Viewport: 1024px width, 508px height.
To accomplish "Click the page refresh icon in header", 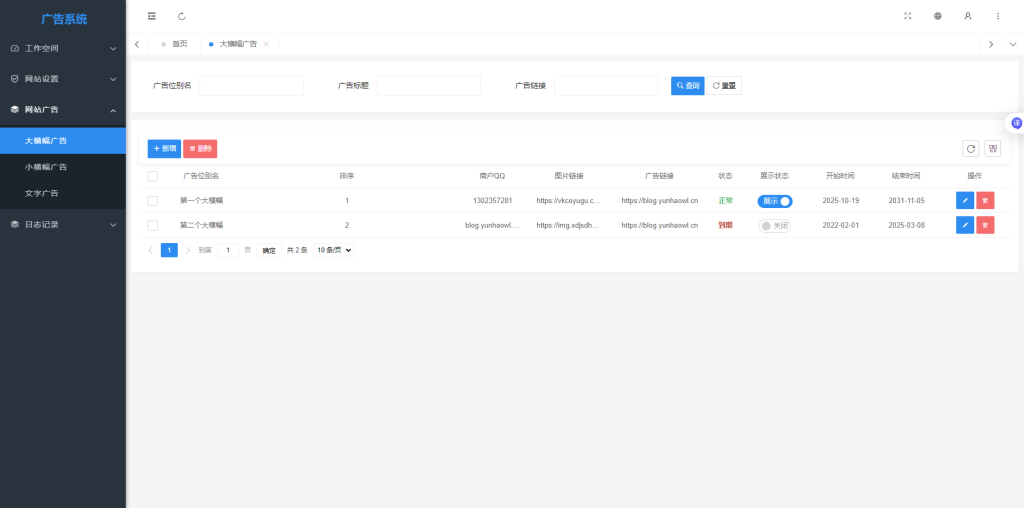I will coord(181,16).
